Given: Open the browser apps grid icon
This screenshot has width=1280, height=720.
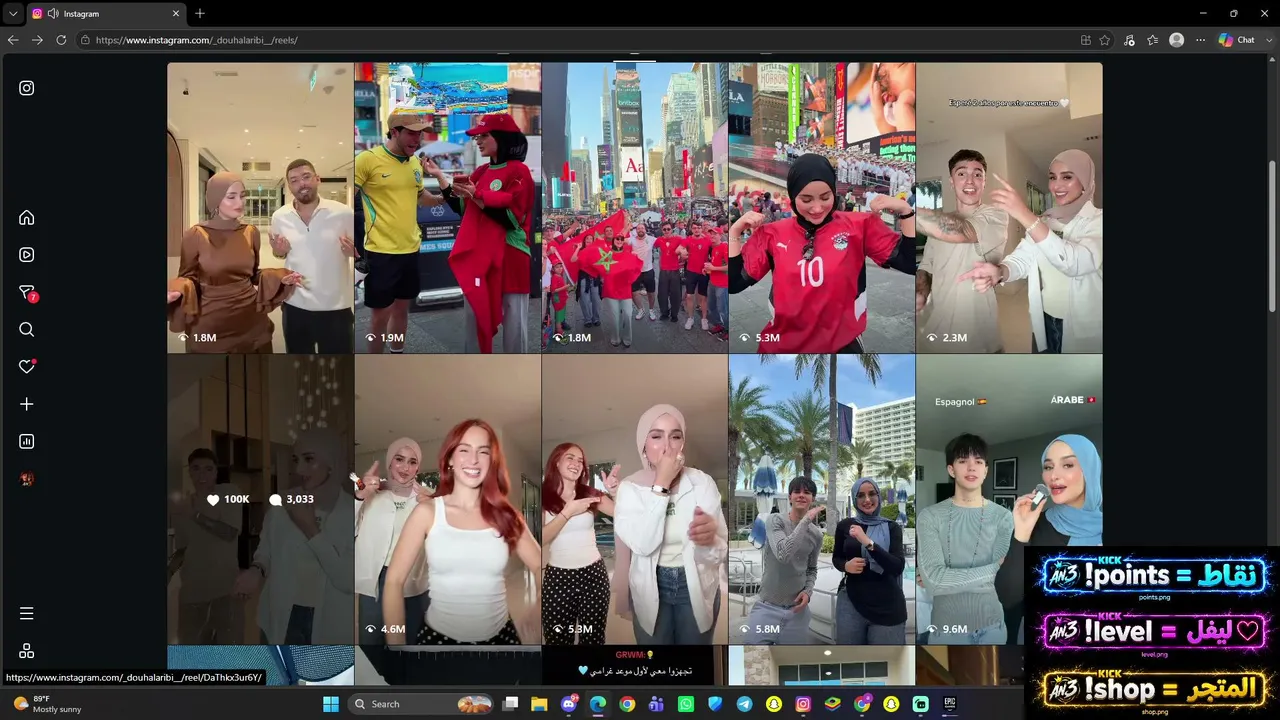Looking at the screenshot, I should pyautogui.click(x=1086, y=40).
